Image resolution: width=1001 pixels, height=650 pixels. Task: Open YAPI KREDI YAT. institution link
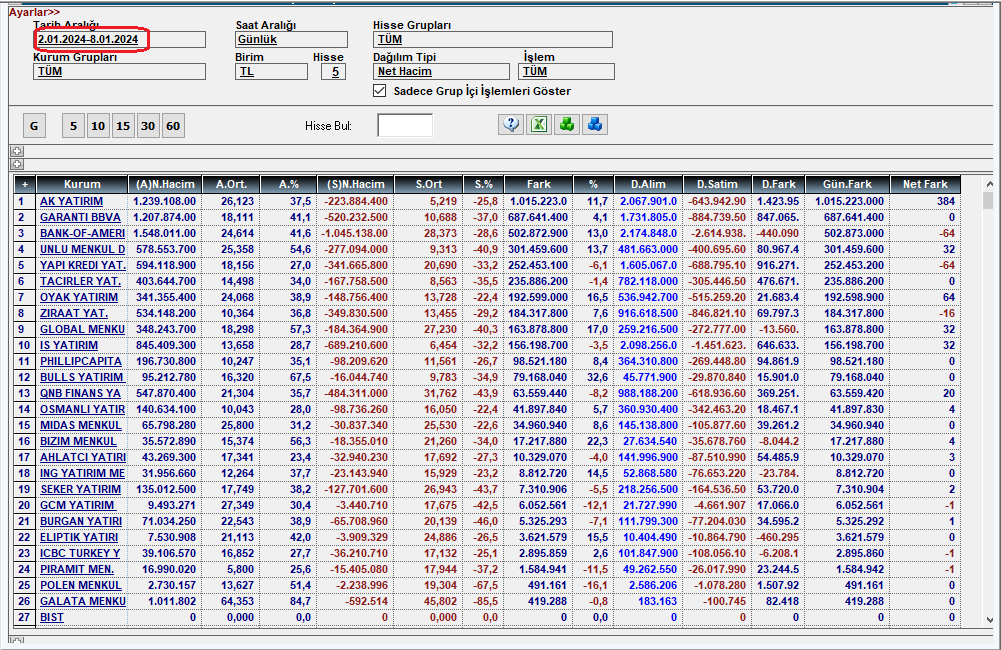click(x=83, y=265)
